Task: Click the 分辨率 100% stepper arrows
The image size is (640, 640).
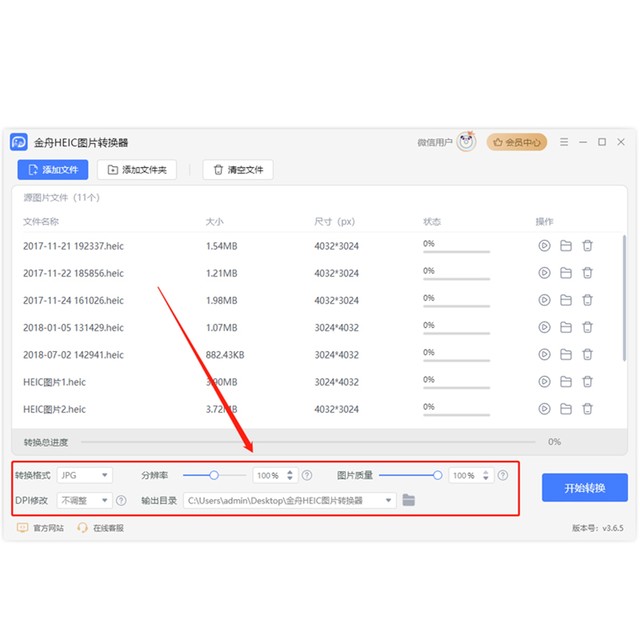Action: pyautogui.click(x=290, y=475)
